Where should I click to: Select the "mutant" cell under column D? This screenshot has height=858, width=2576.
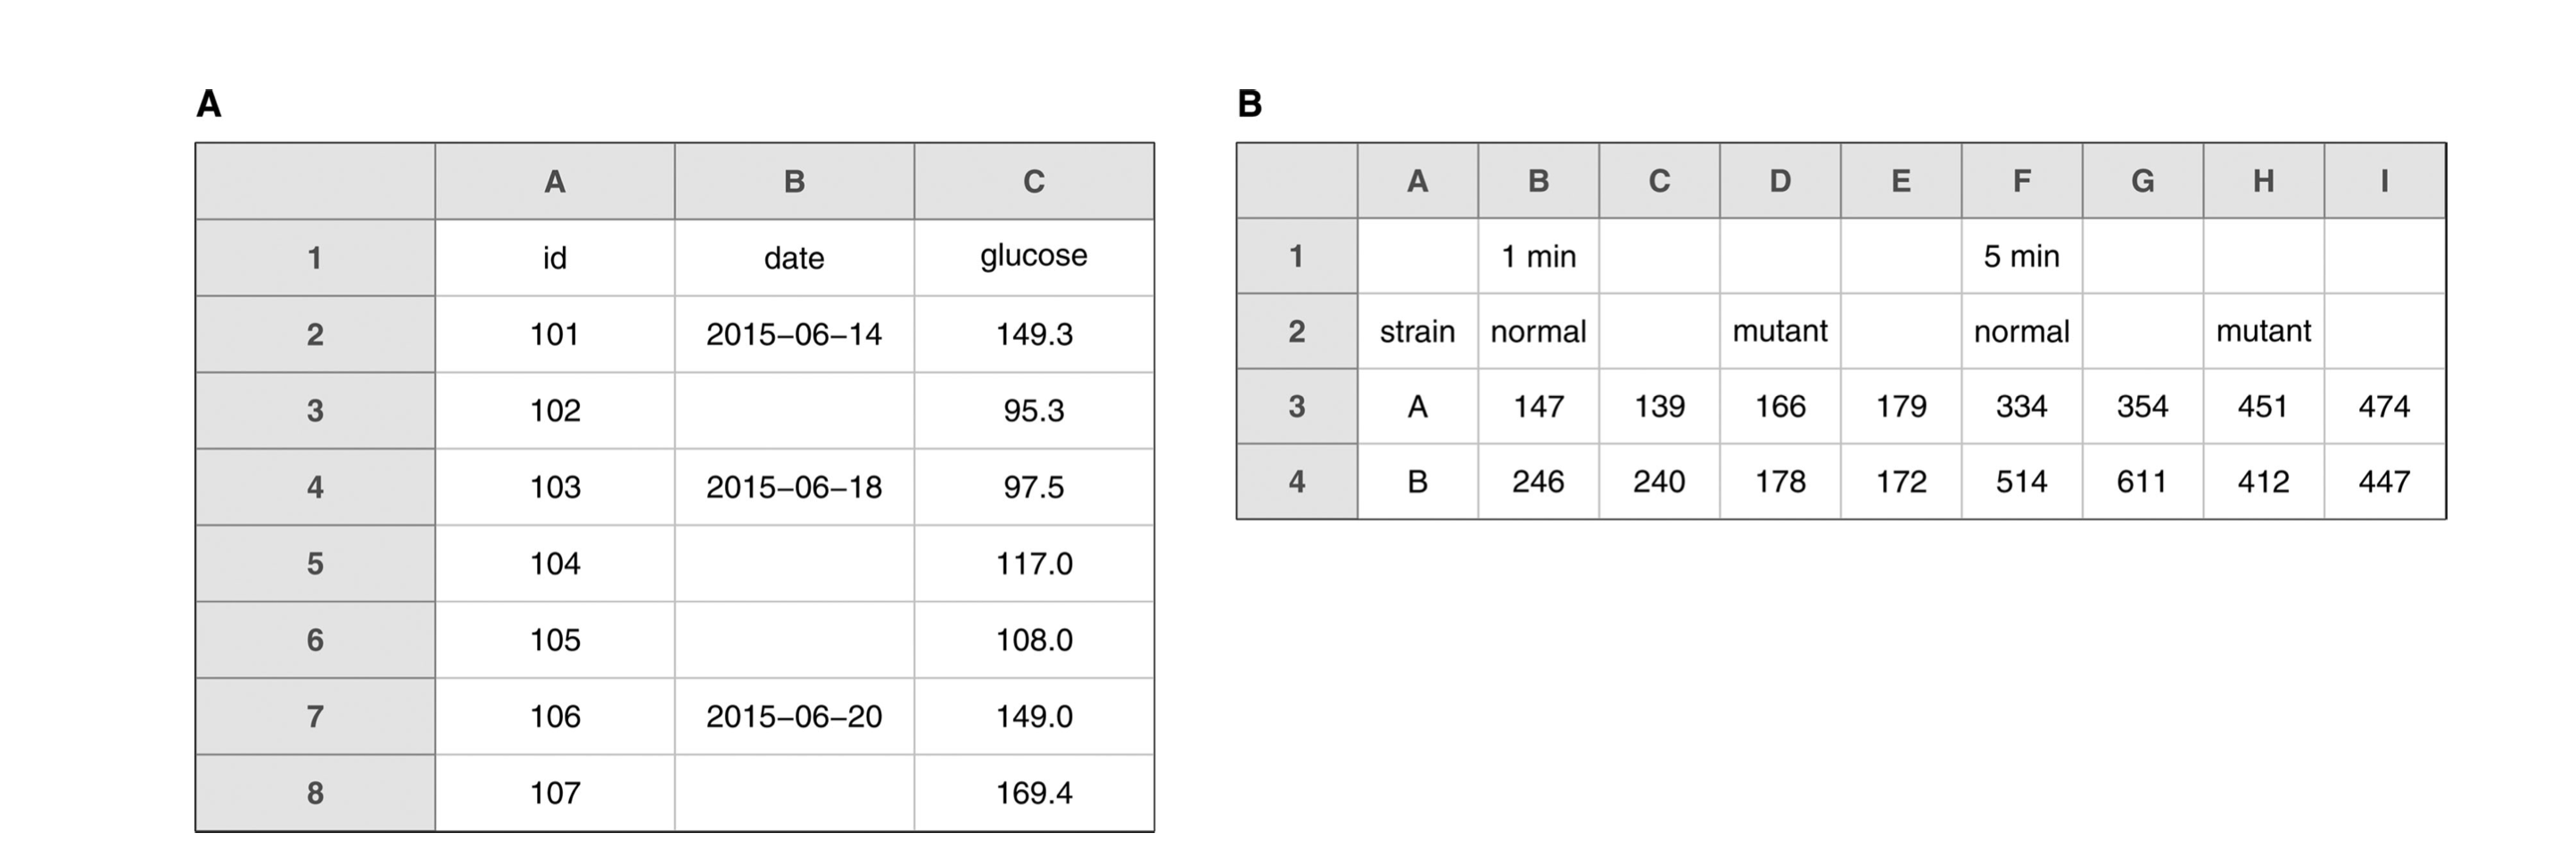[x=1780, y=331]
